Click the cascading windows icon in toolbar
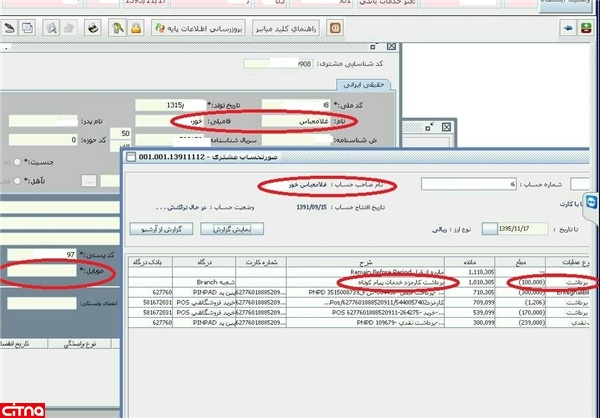This screenshot has height=418, width=600. point(27,28)
